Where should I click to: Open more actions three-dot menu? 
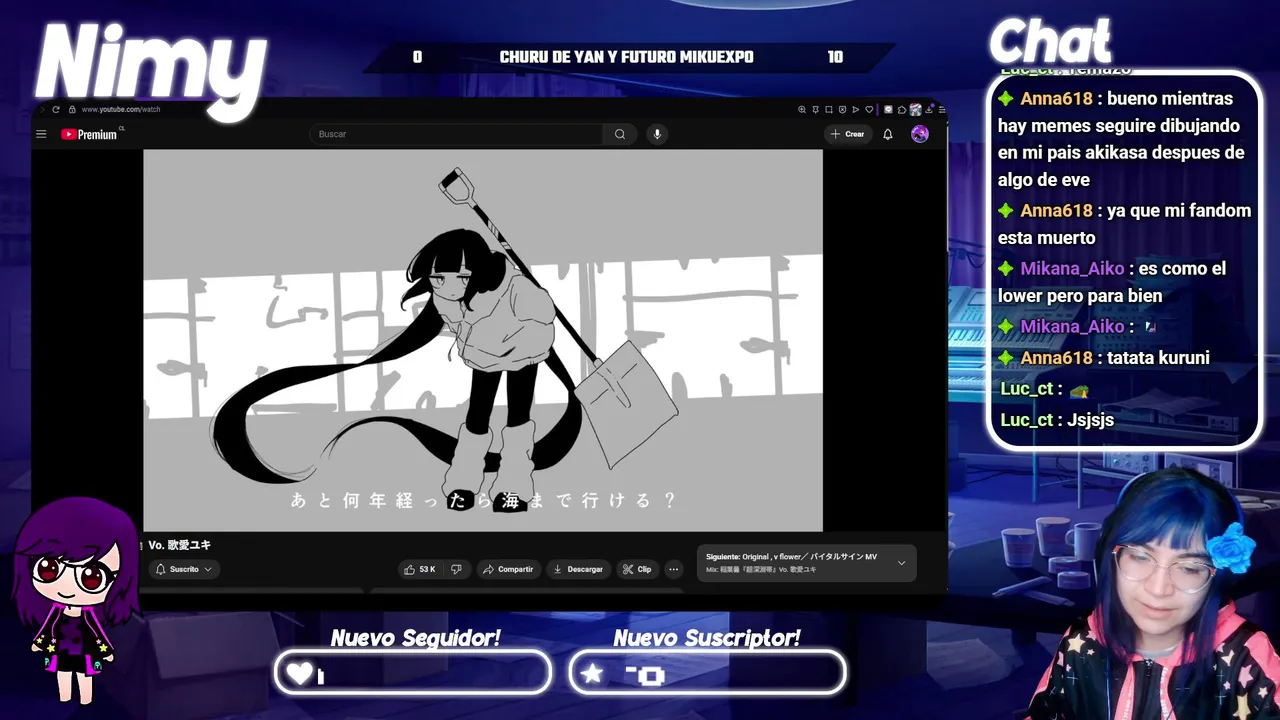(x=673, y=569)
